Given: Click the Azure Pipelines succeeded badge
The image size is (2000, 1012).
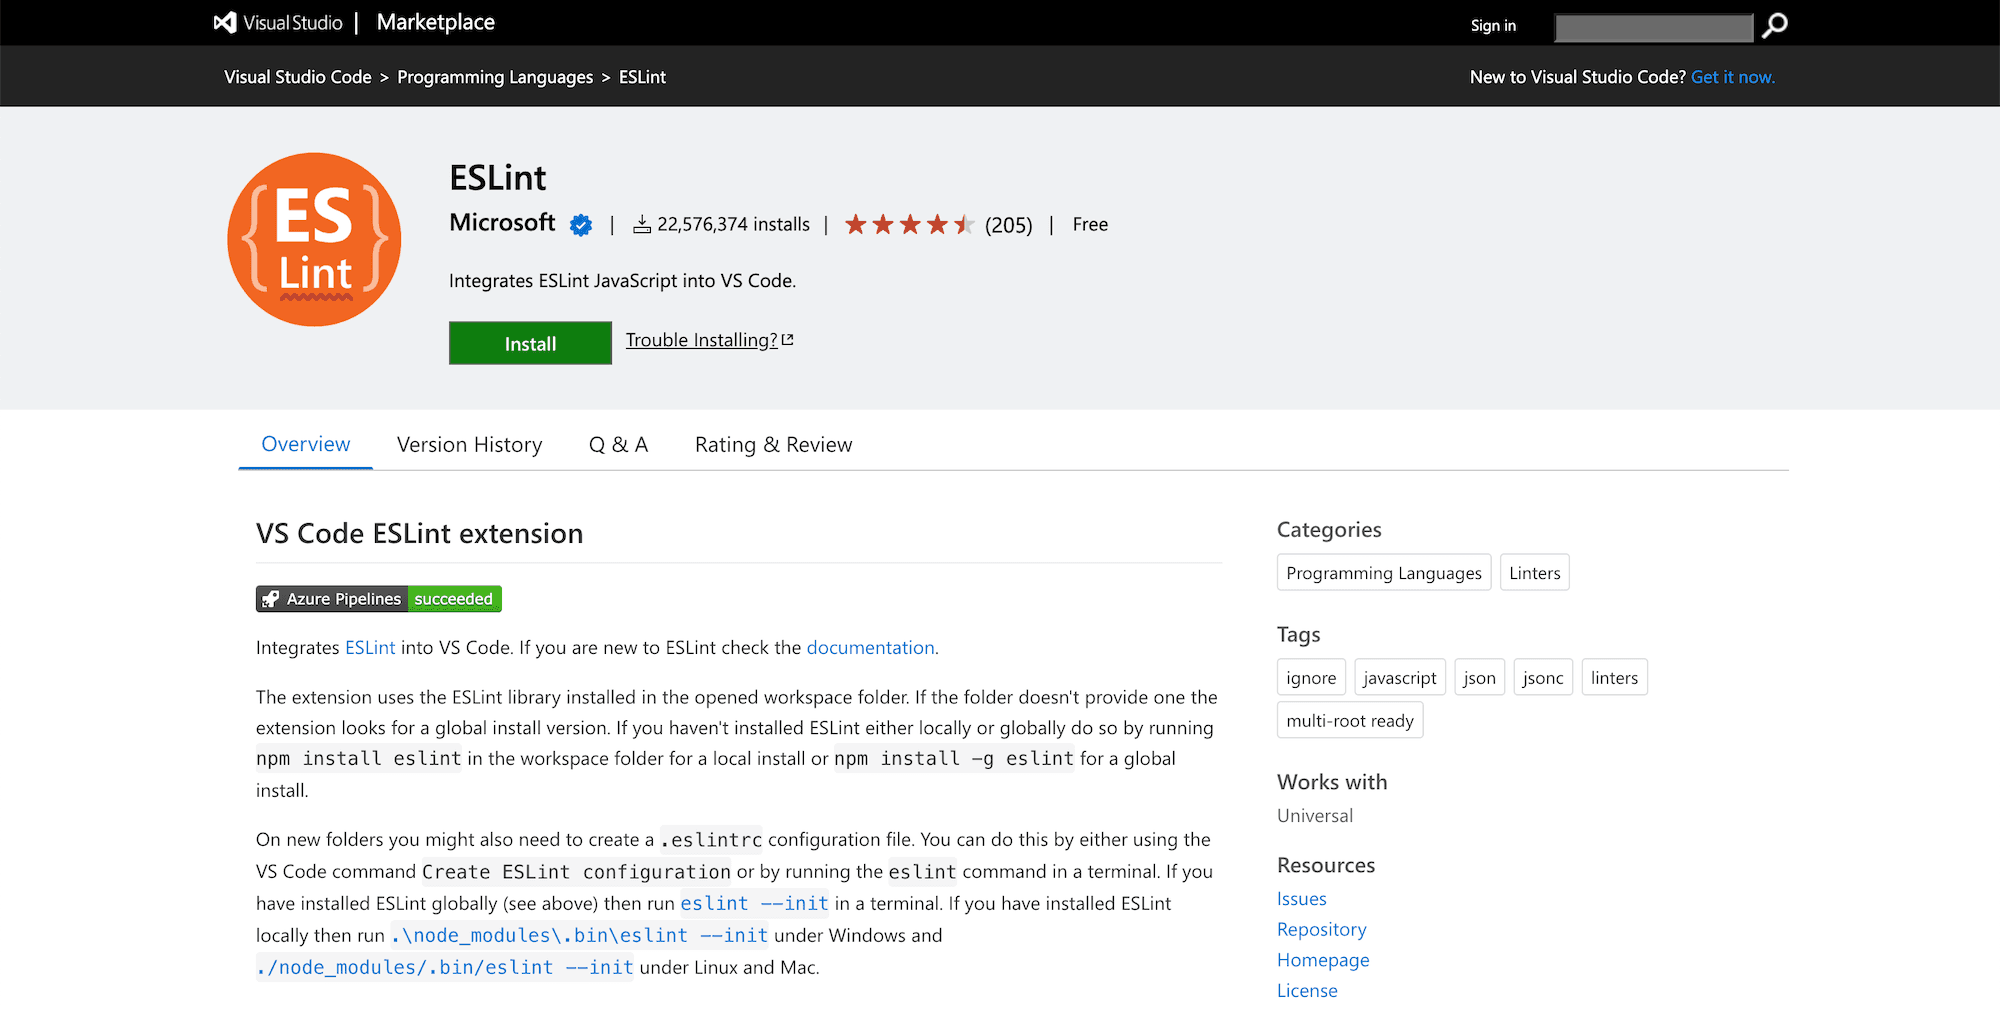Looking at the screenshot, I should coord(379,599).
